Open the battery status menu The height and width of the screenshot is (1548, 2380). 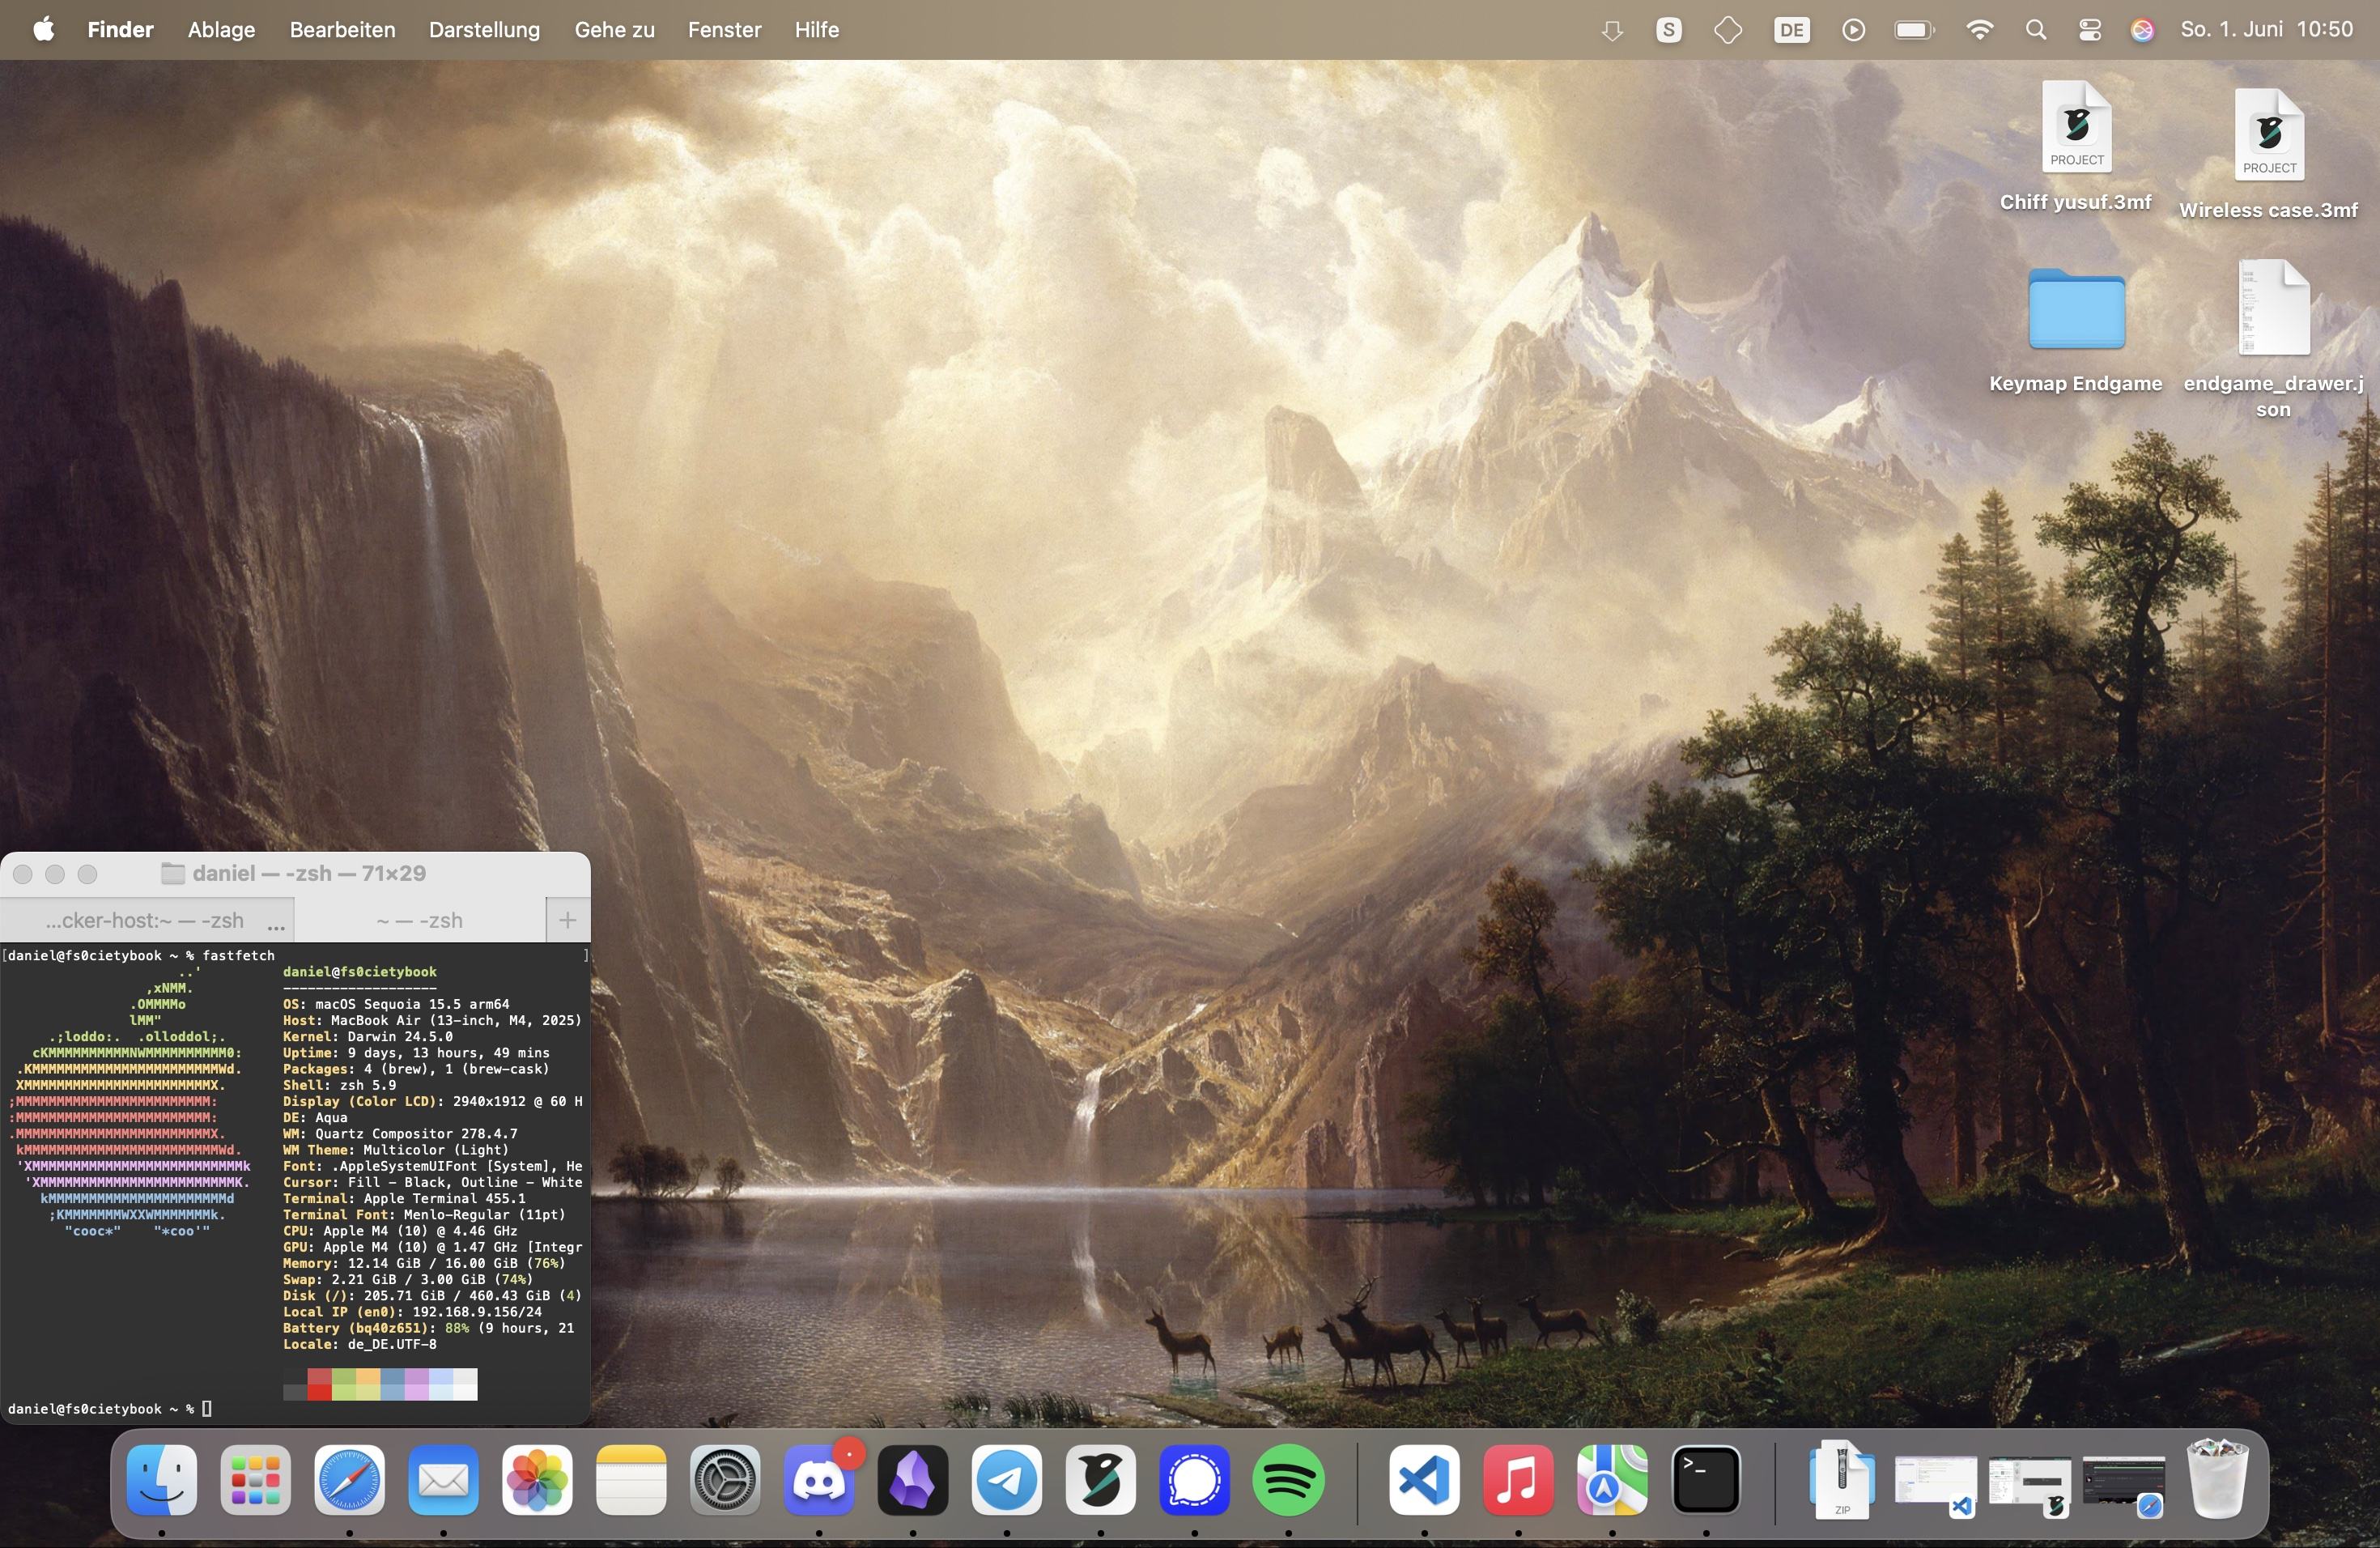point(1914,30)
